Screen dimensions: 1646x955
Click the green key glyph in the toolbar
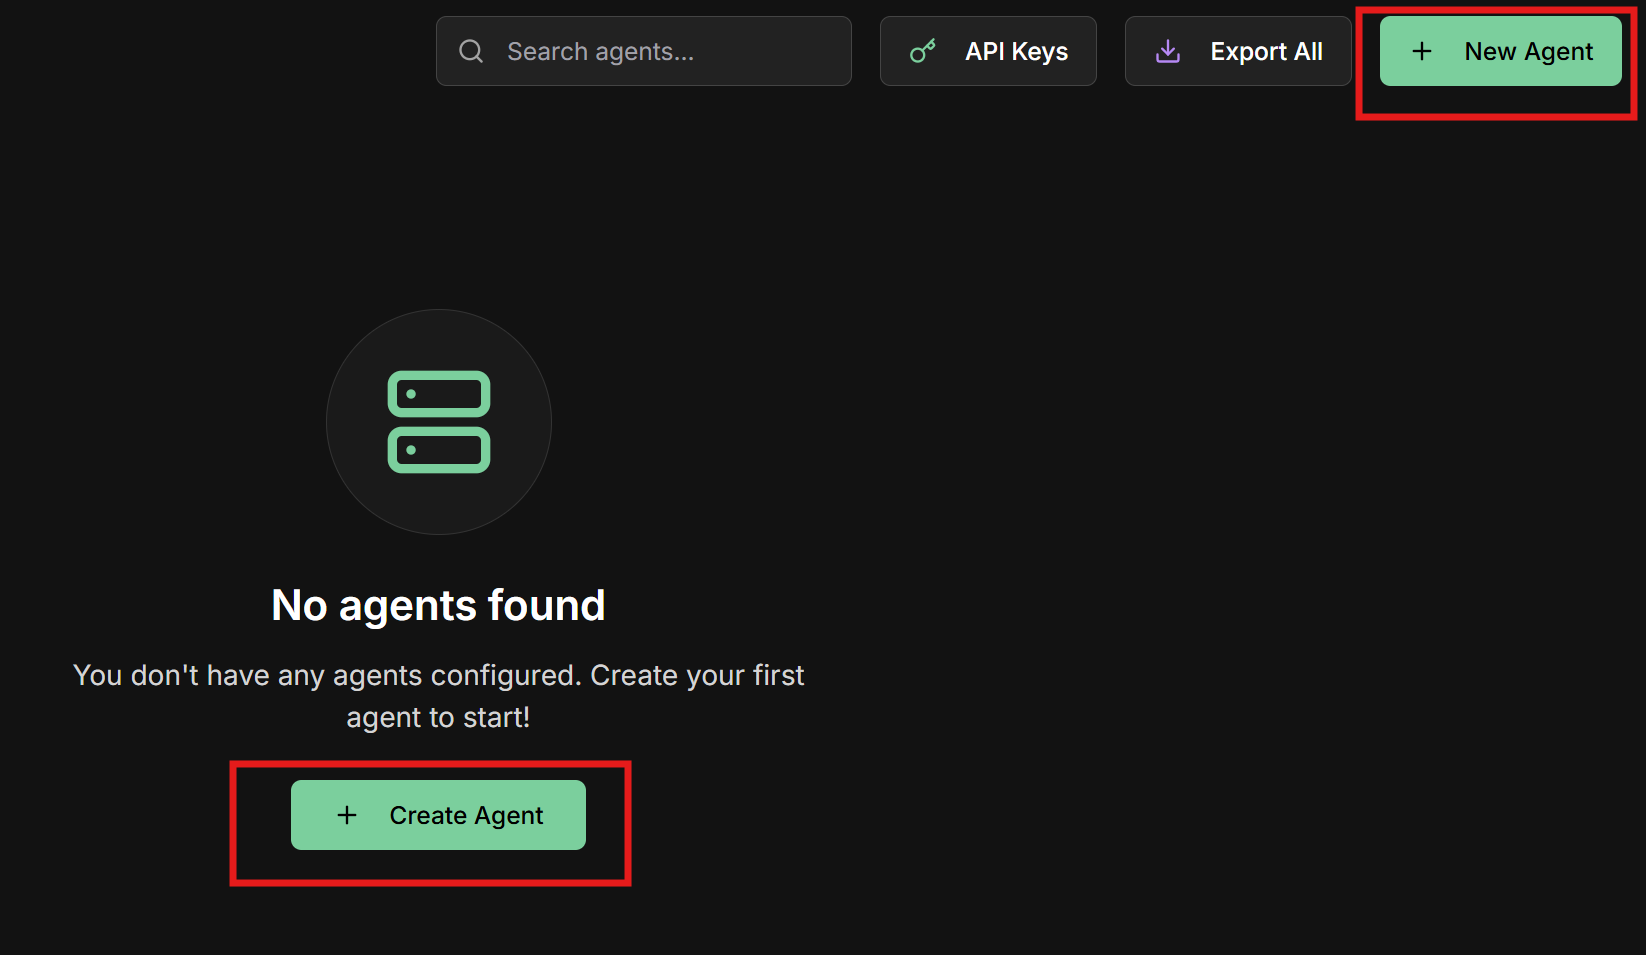coord(922,50)
